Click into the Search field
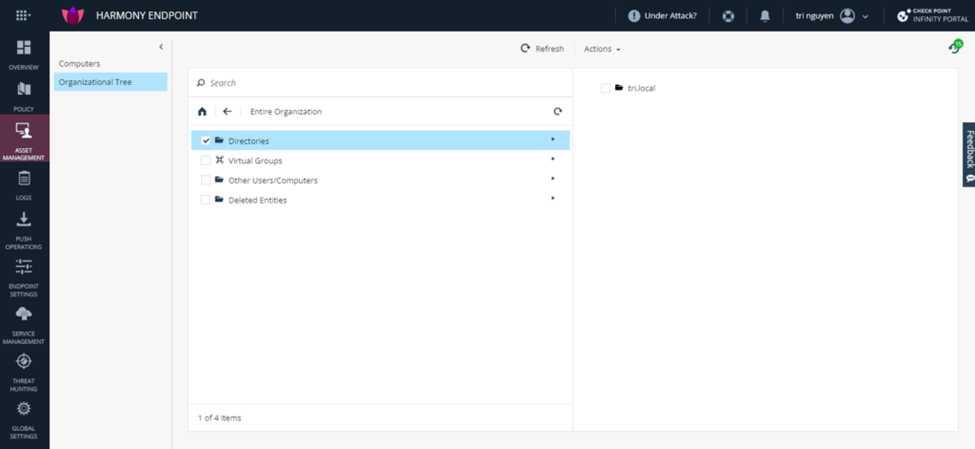Image resolution: width=975 pixels, height=449 pixels. pyautogui.click(x=380, y=83)
